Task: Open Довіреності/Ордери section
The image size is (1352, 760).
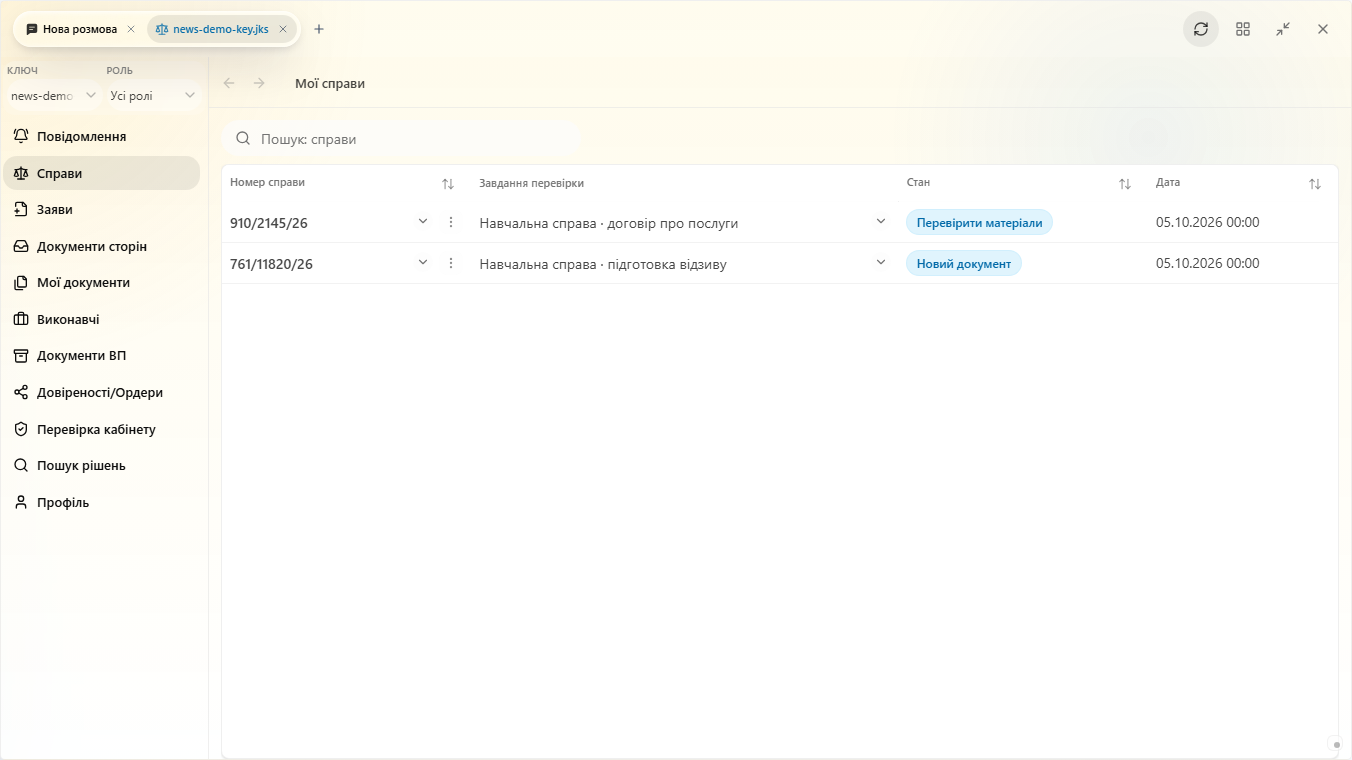Action: [x=102, y=392]
